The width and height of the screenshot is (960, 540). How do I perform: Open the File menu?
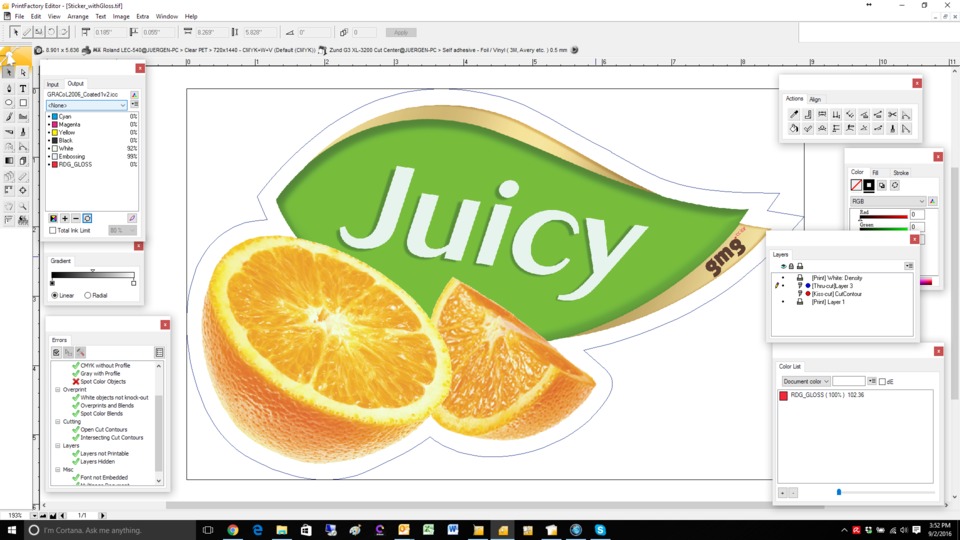20,17
